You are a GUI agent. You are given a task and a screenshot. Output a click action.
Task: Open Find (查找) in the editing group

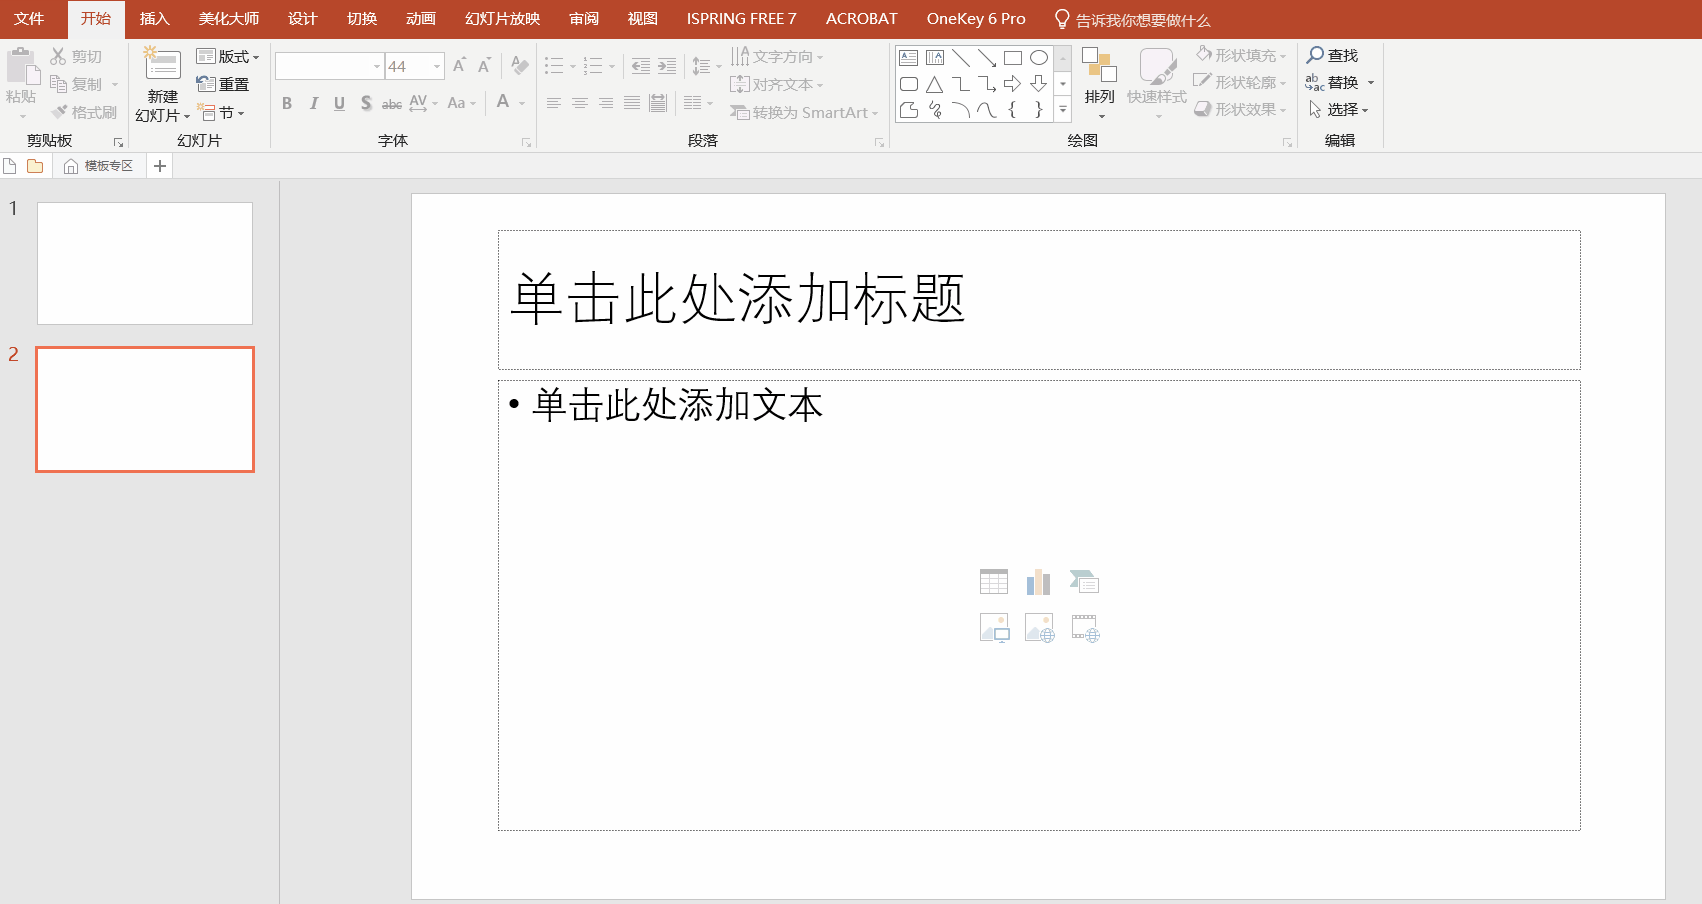[x=1335, y=55]
